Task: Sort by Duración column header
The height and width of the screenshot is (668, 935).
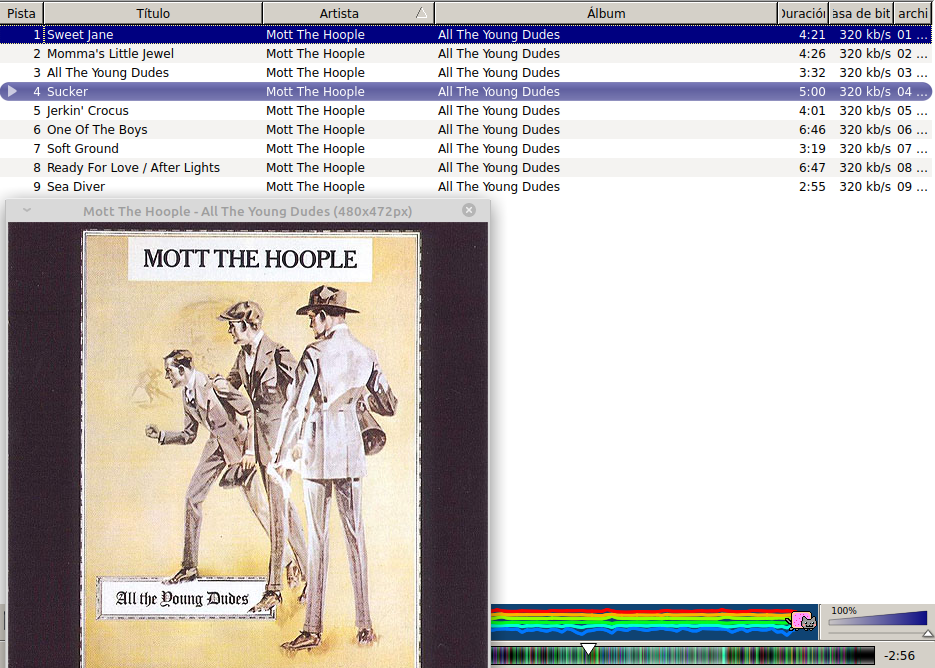Action: pyautogui.click(x=803, y=13)
